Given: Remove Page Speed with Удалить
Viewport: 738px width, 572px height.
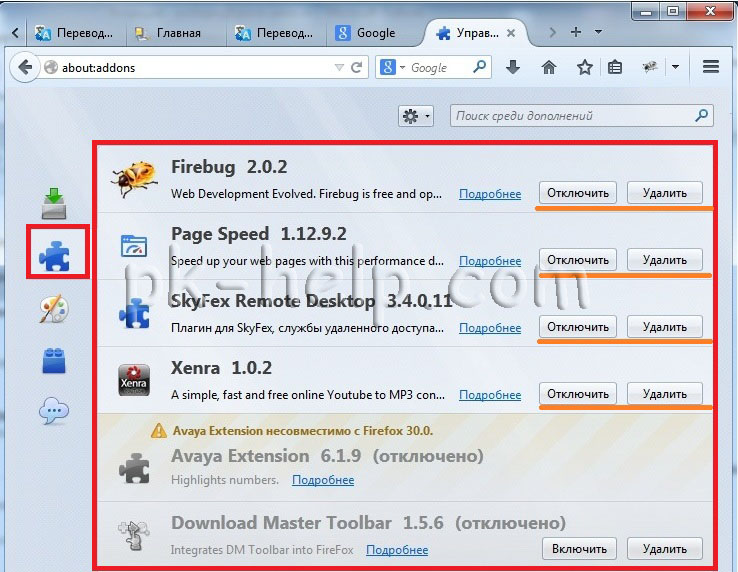Looking at the screenshot, I should coord(665,260).
